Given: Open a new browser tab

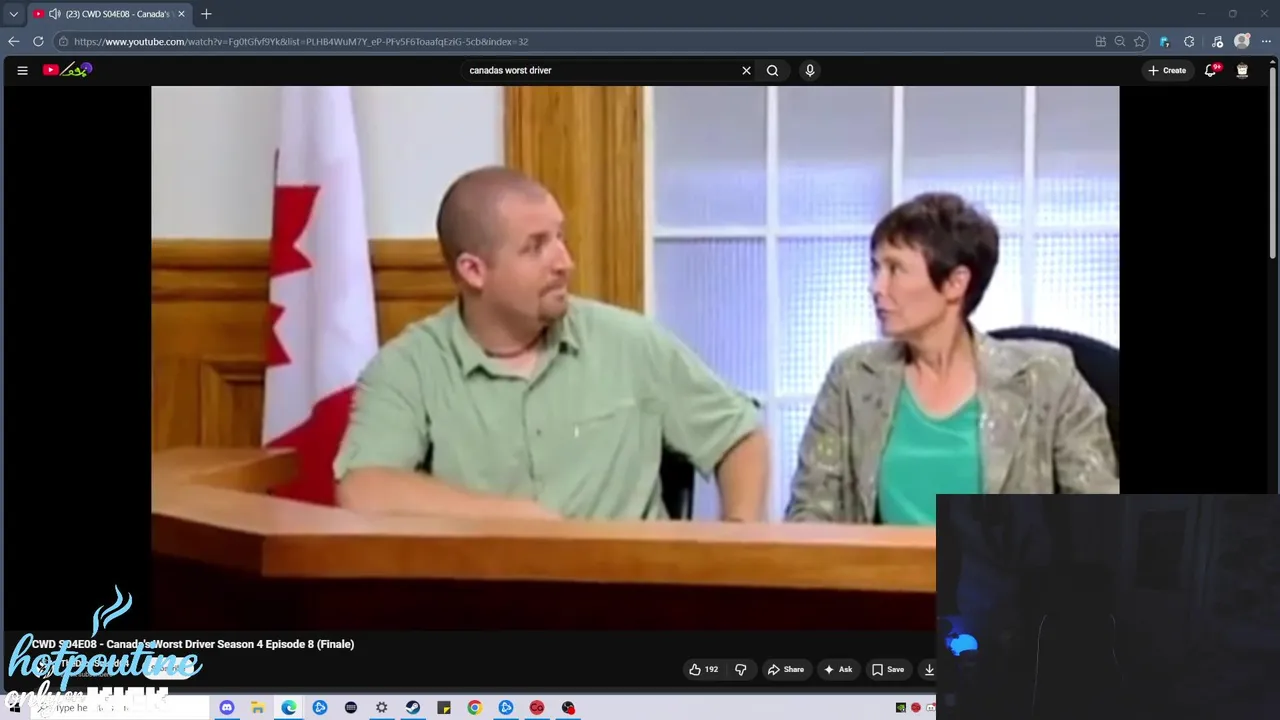Looking at the screenshot, I should (x=206, y=14).
